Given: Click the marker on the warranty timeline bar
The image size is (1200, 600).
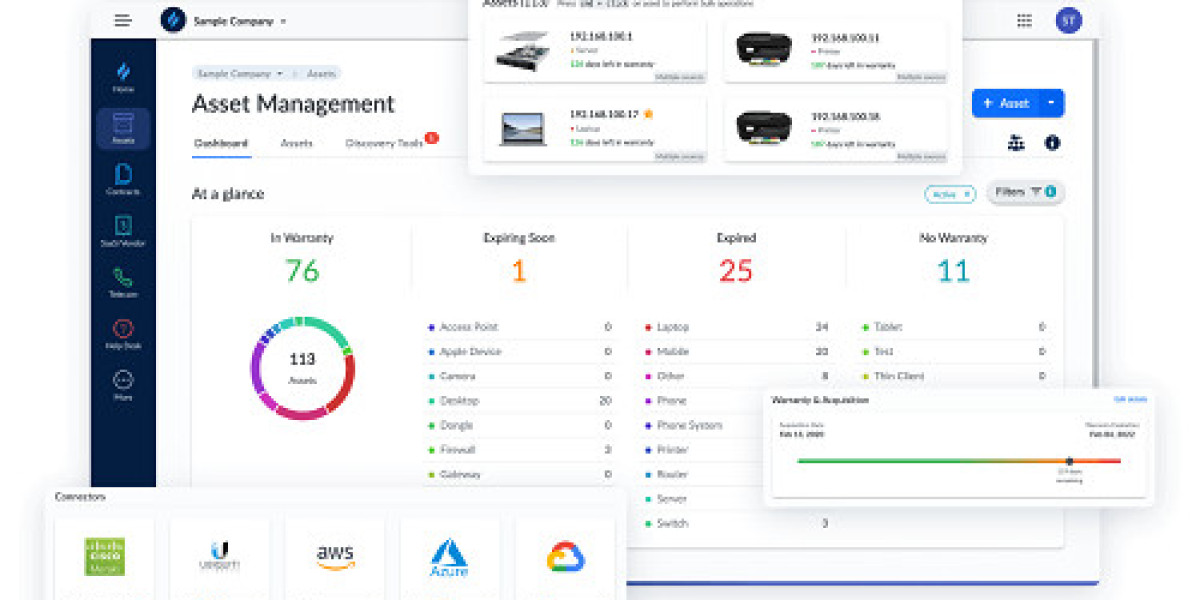Looking at the screenshot, I should [x=1069, y=461].
